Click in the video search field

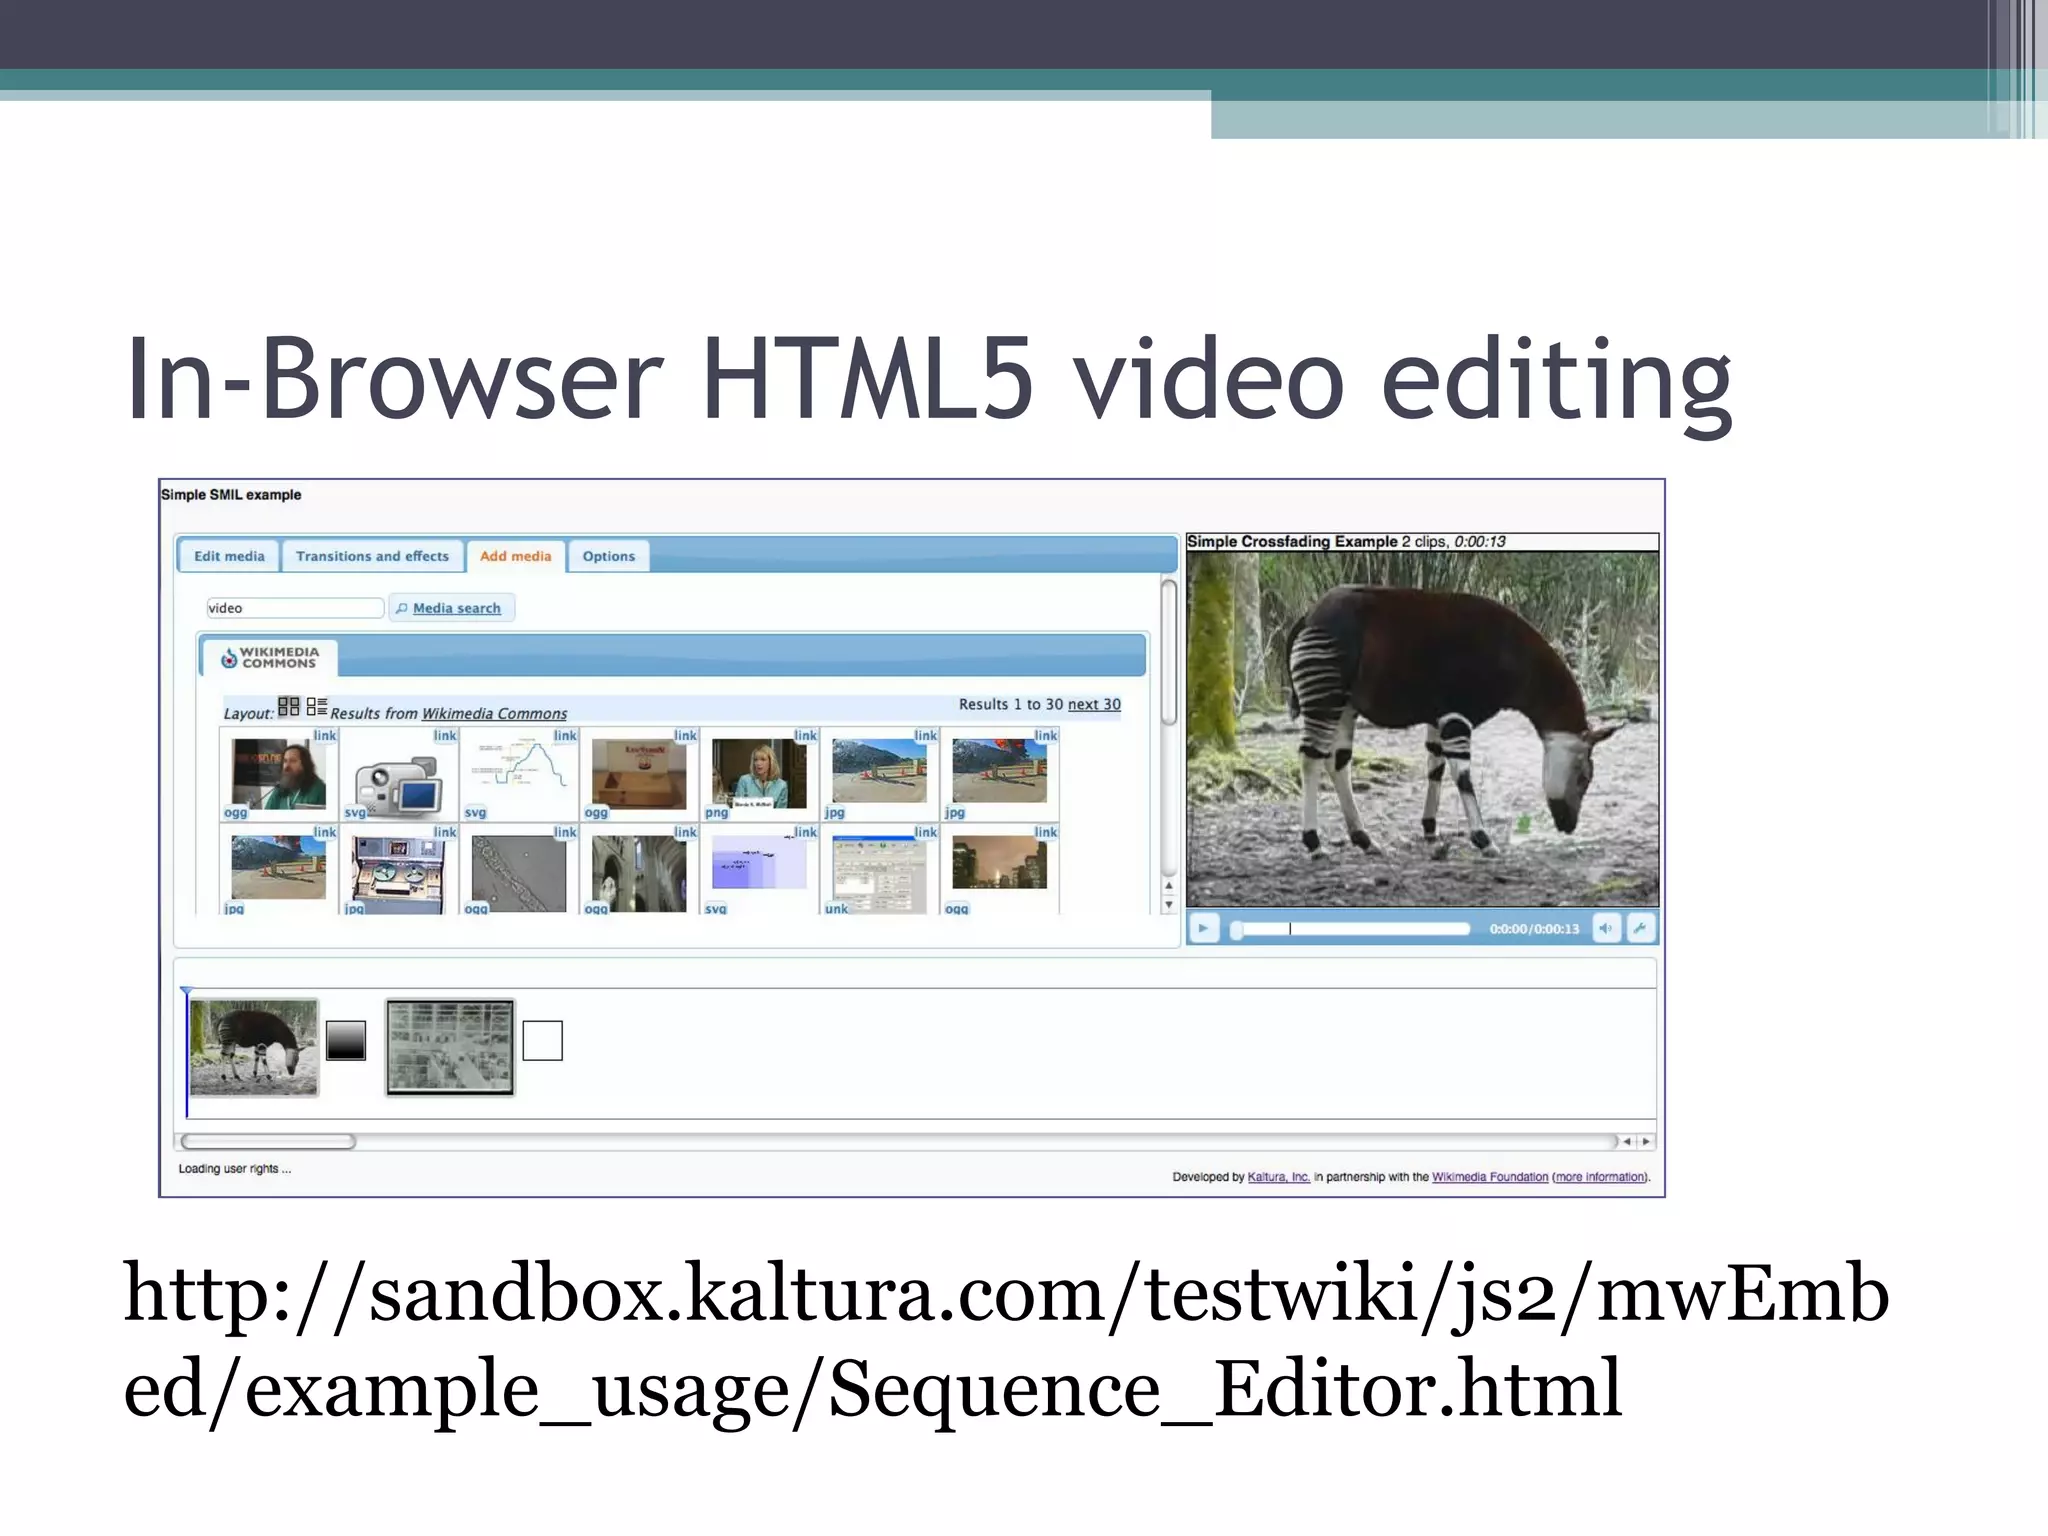pyautogui.click(x=294, y=608)
